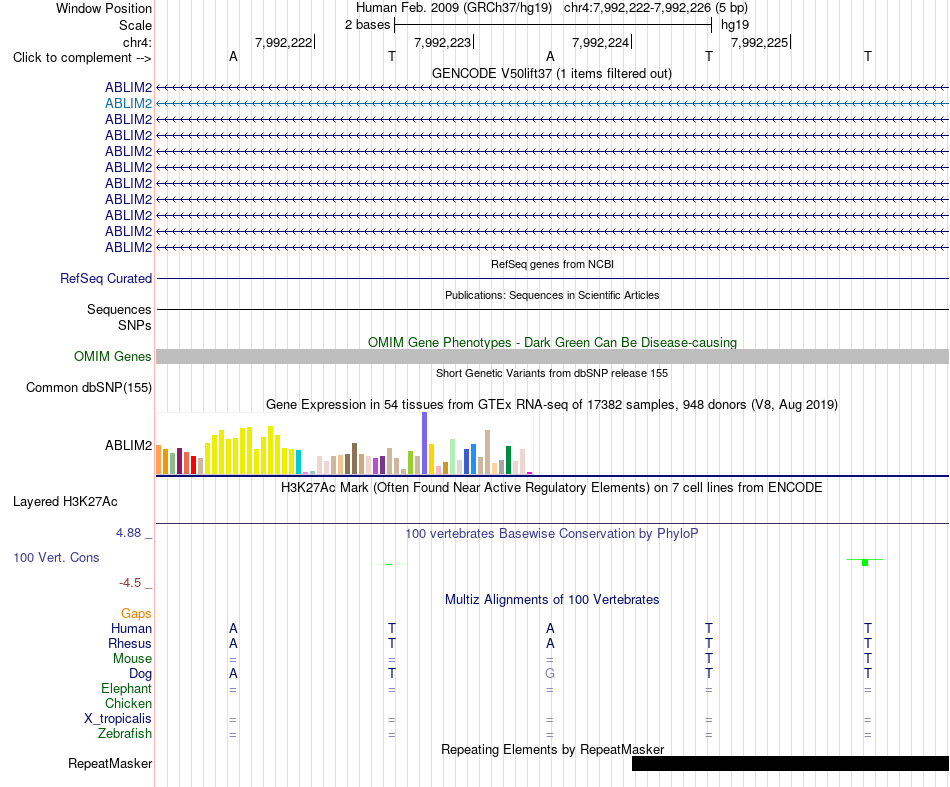Click the dark green bar in GTEx chart
The image size is (950, 787).
pos(508,460)
